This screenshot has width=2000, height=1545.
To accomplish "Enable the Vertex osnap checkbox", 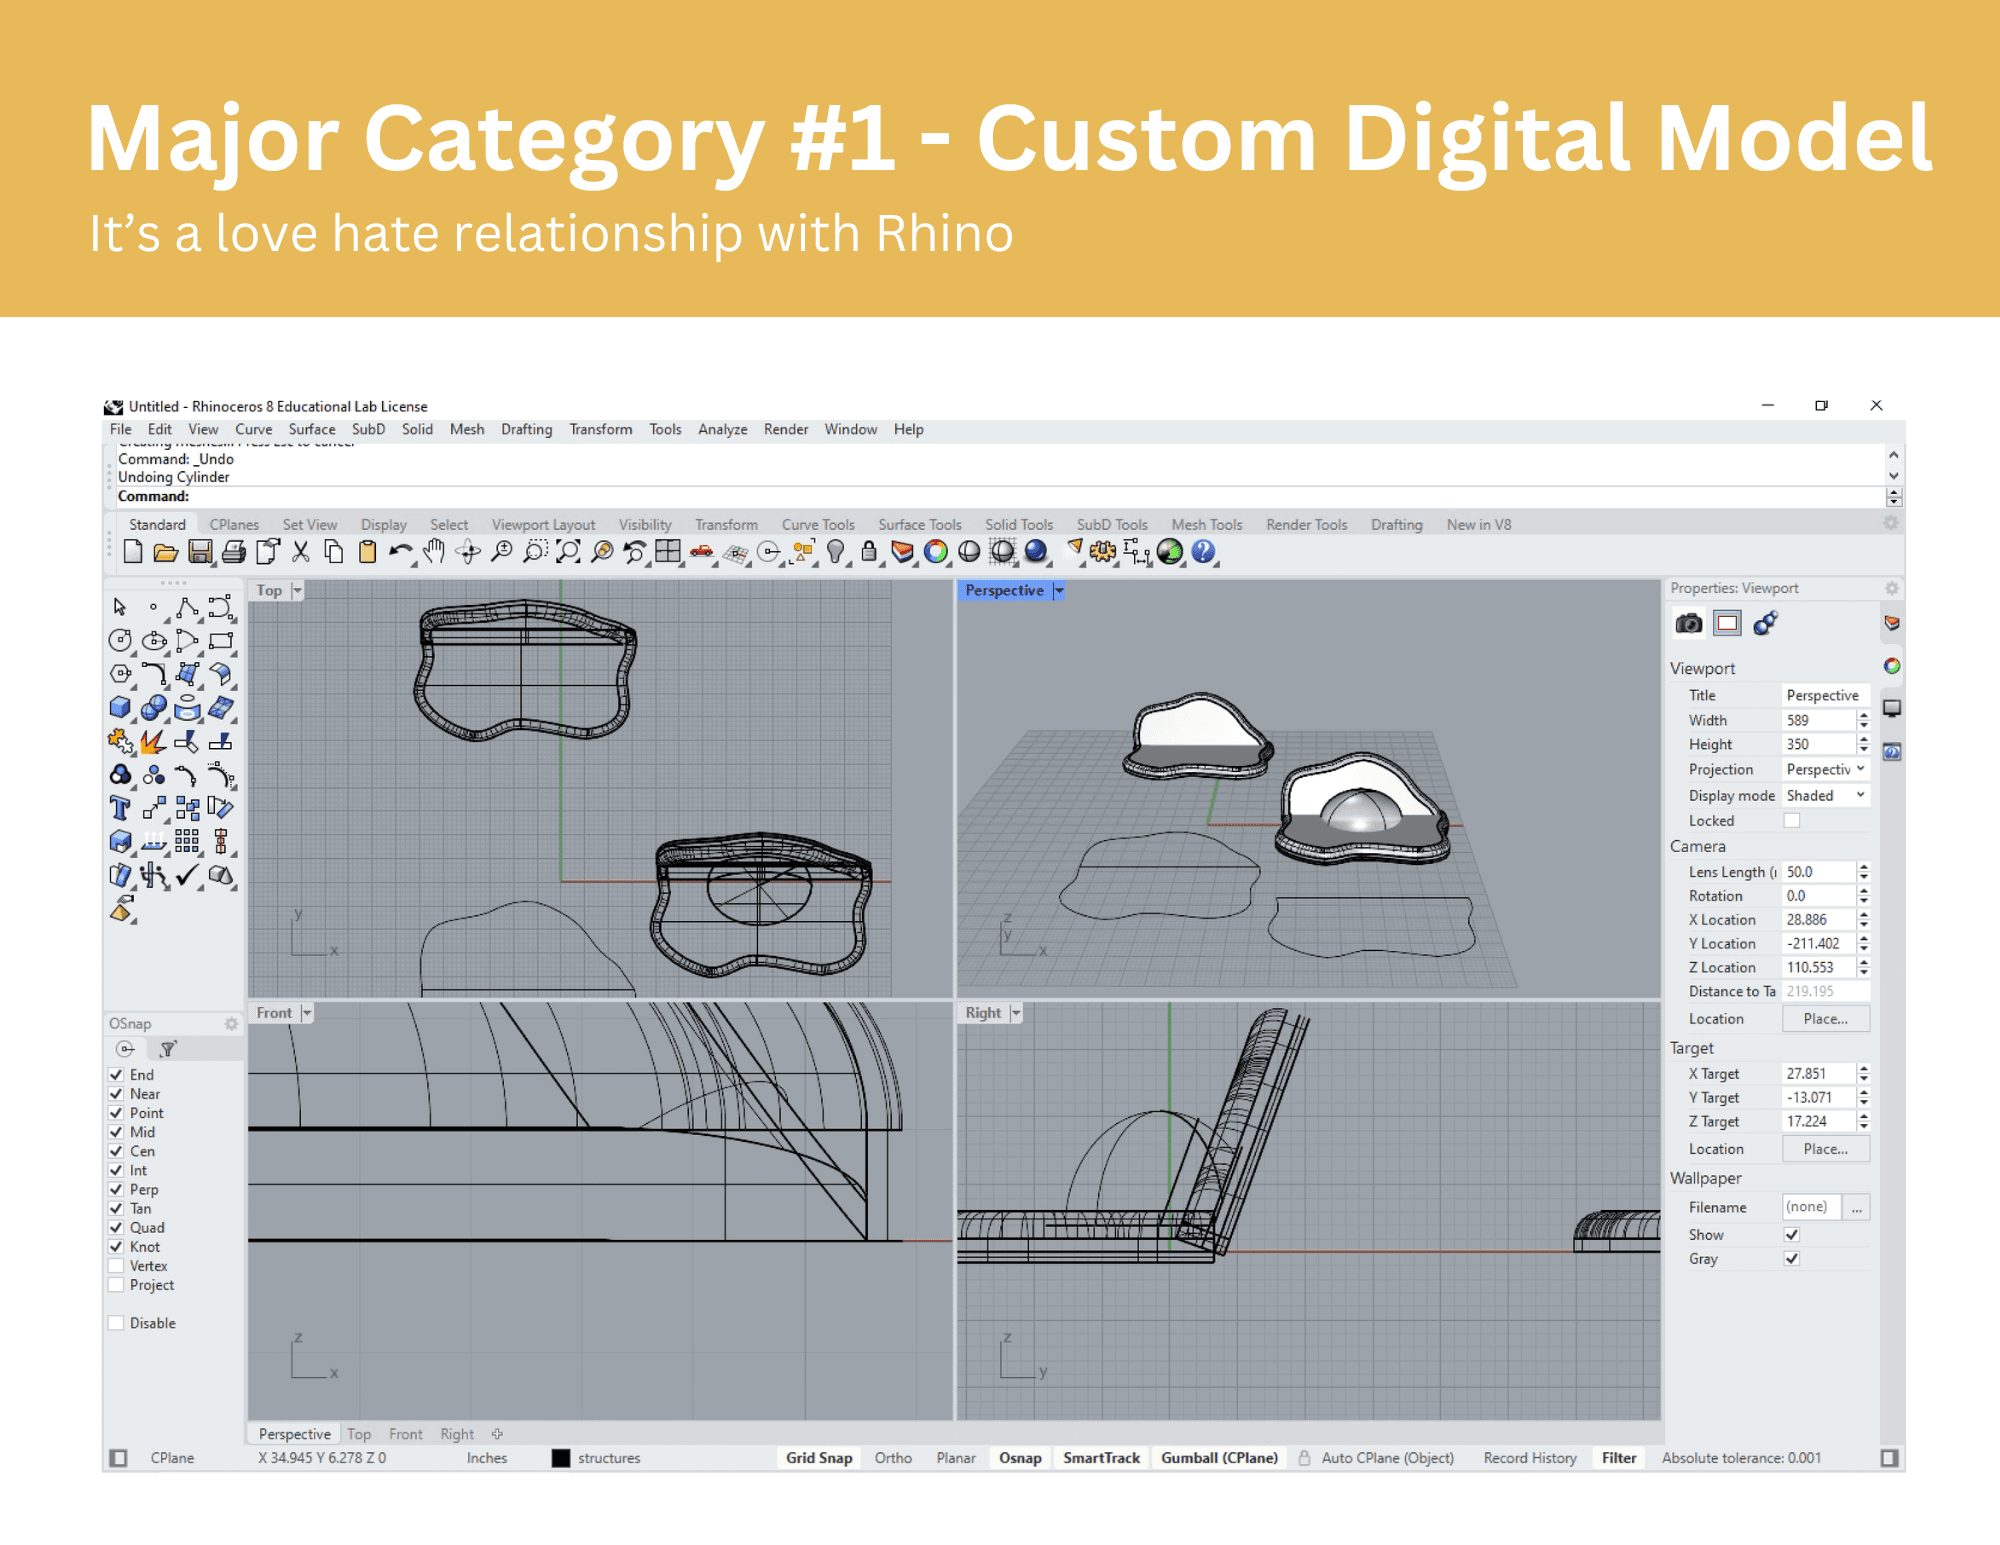I will [x=116, y=1266].
